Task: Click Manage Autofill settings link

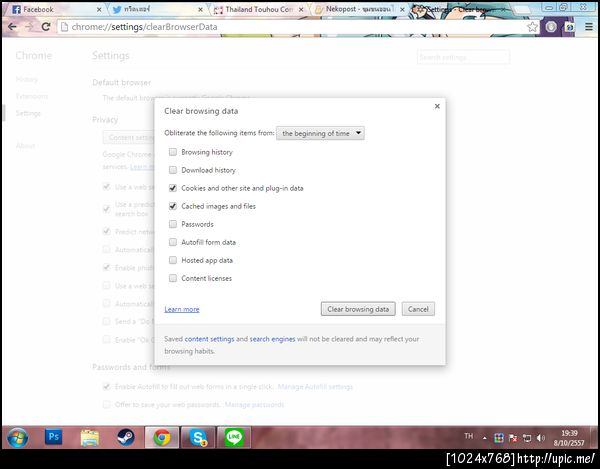Action: (x=315, y=387)
